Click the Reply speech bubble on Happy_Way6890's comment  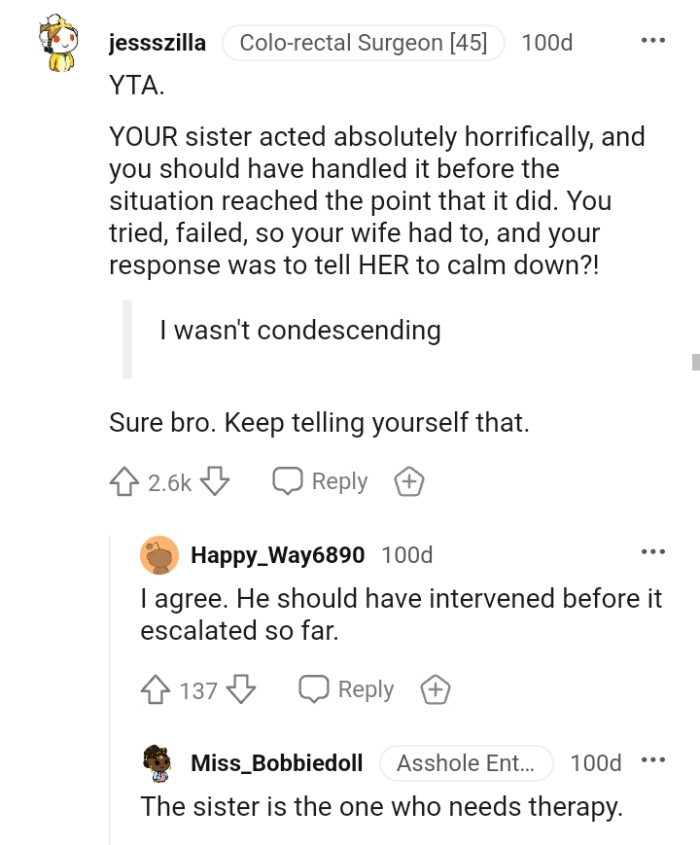pos(315,689)
